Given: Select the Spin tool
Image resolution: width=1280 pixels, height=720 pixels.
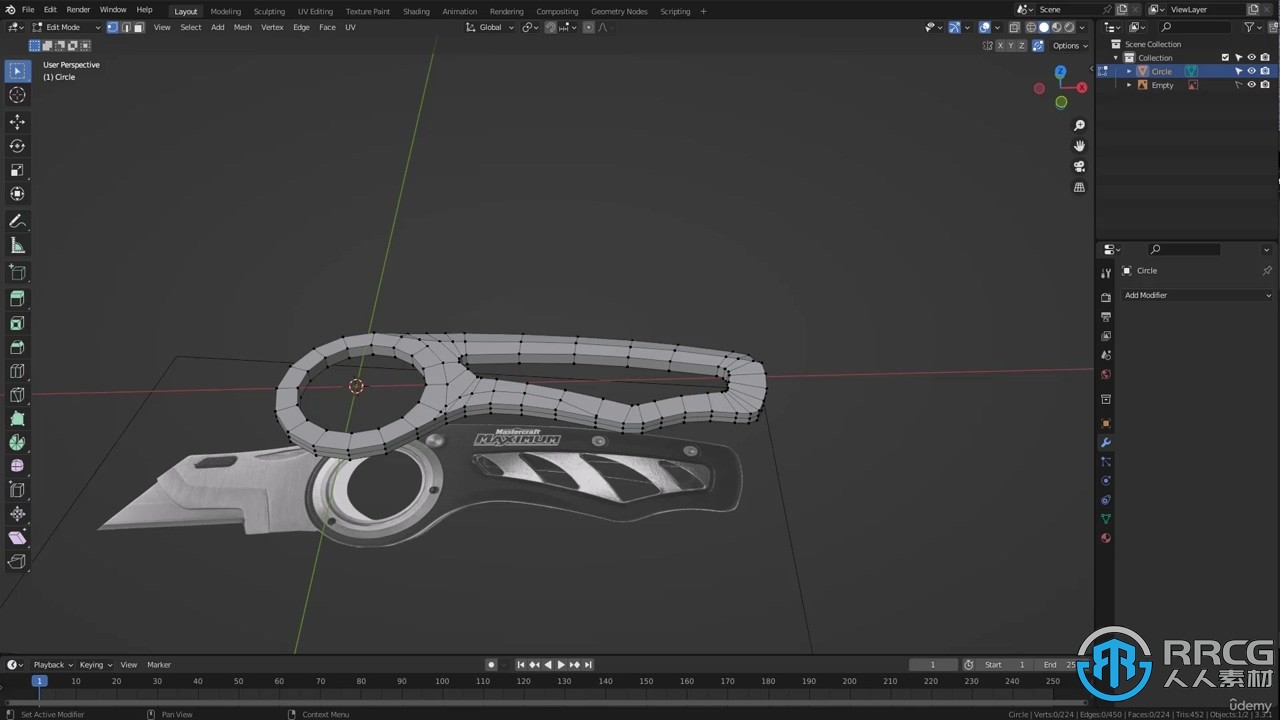Looking at the screenshot, I should point(17,442).
